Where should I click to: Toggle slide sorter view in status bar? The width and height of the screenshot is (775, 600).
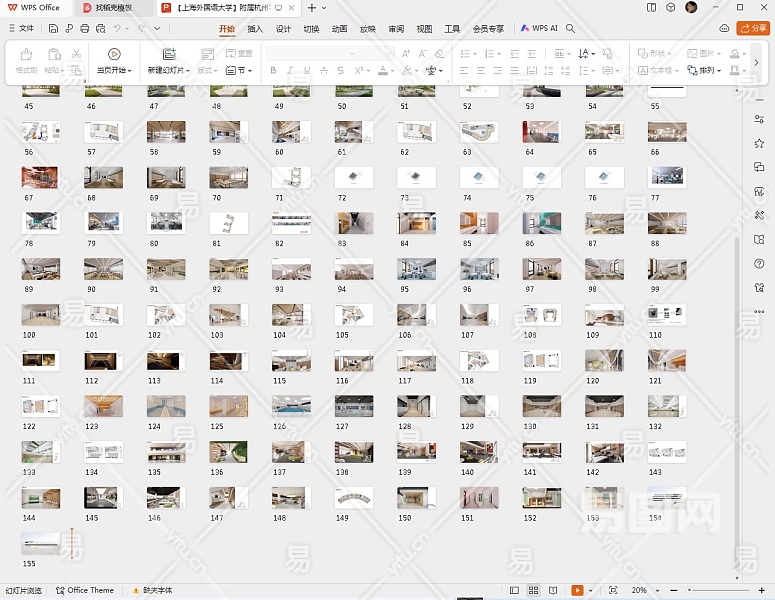[x=534, y=591]
